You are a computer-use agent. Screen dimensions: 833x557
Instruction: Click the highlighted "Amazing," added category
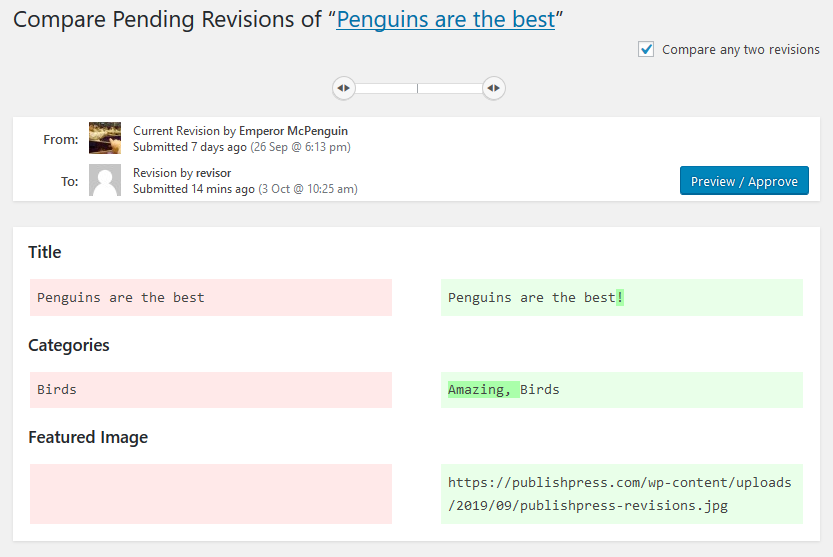coord(478,389)
